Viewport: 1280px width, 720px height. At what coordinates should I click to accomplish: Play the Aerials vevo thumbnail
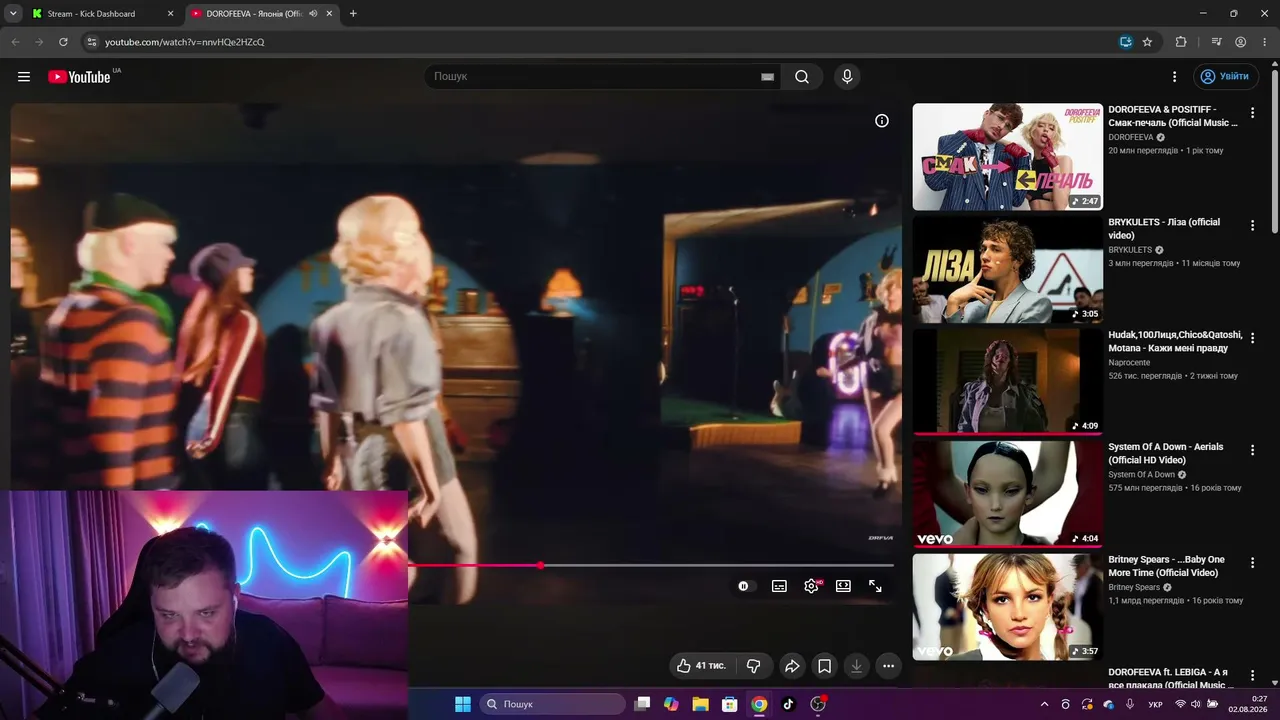pyautogui.click(x=1007, y=494)
